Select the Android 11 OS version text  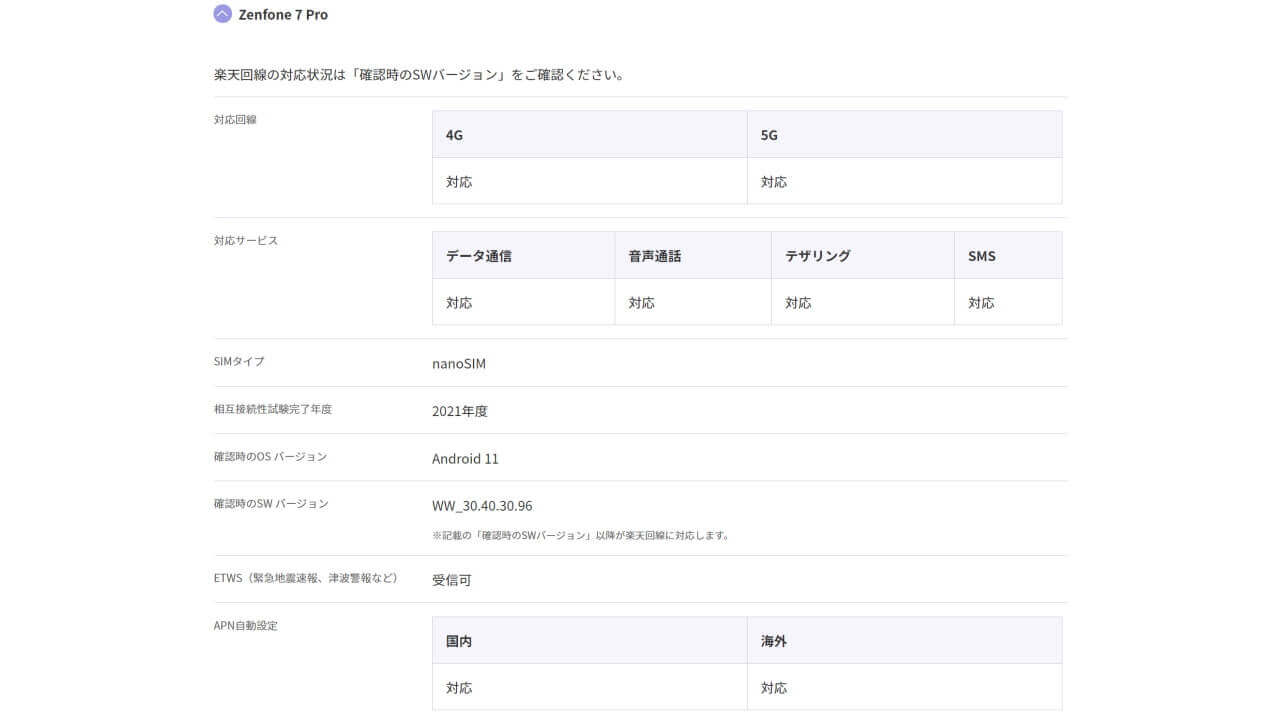pos(466,458)
